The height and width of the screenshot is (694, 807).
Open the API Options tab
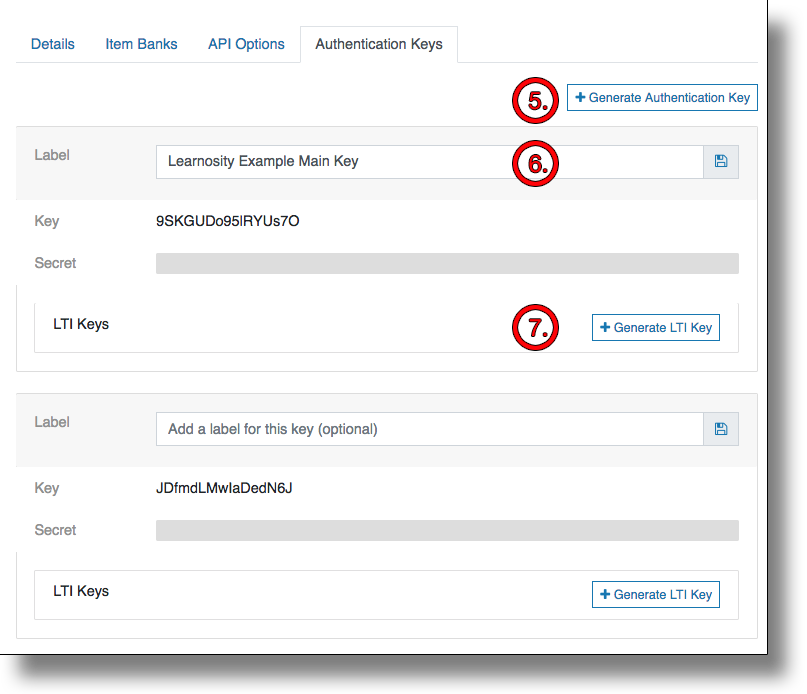point(246,44)
